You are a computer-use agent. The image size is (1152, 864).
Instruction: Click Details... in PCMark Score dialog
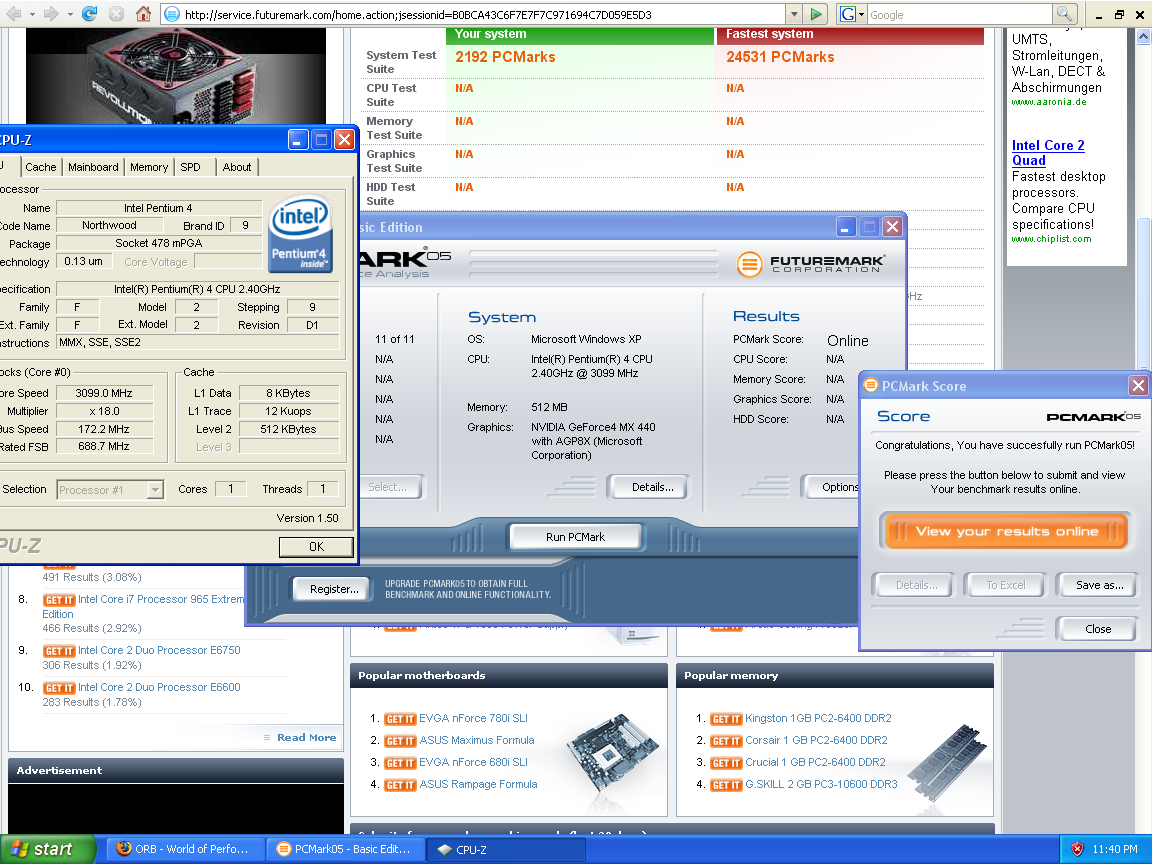pos(916,585)
